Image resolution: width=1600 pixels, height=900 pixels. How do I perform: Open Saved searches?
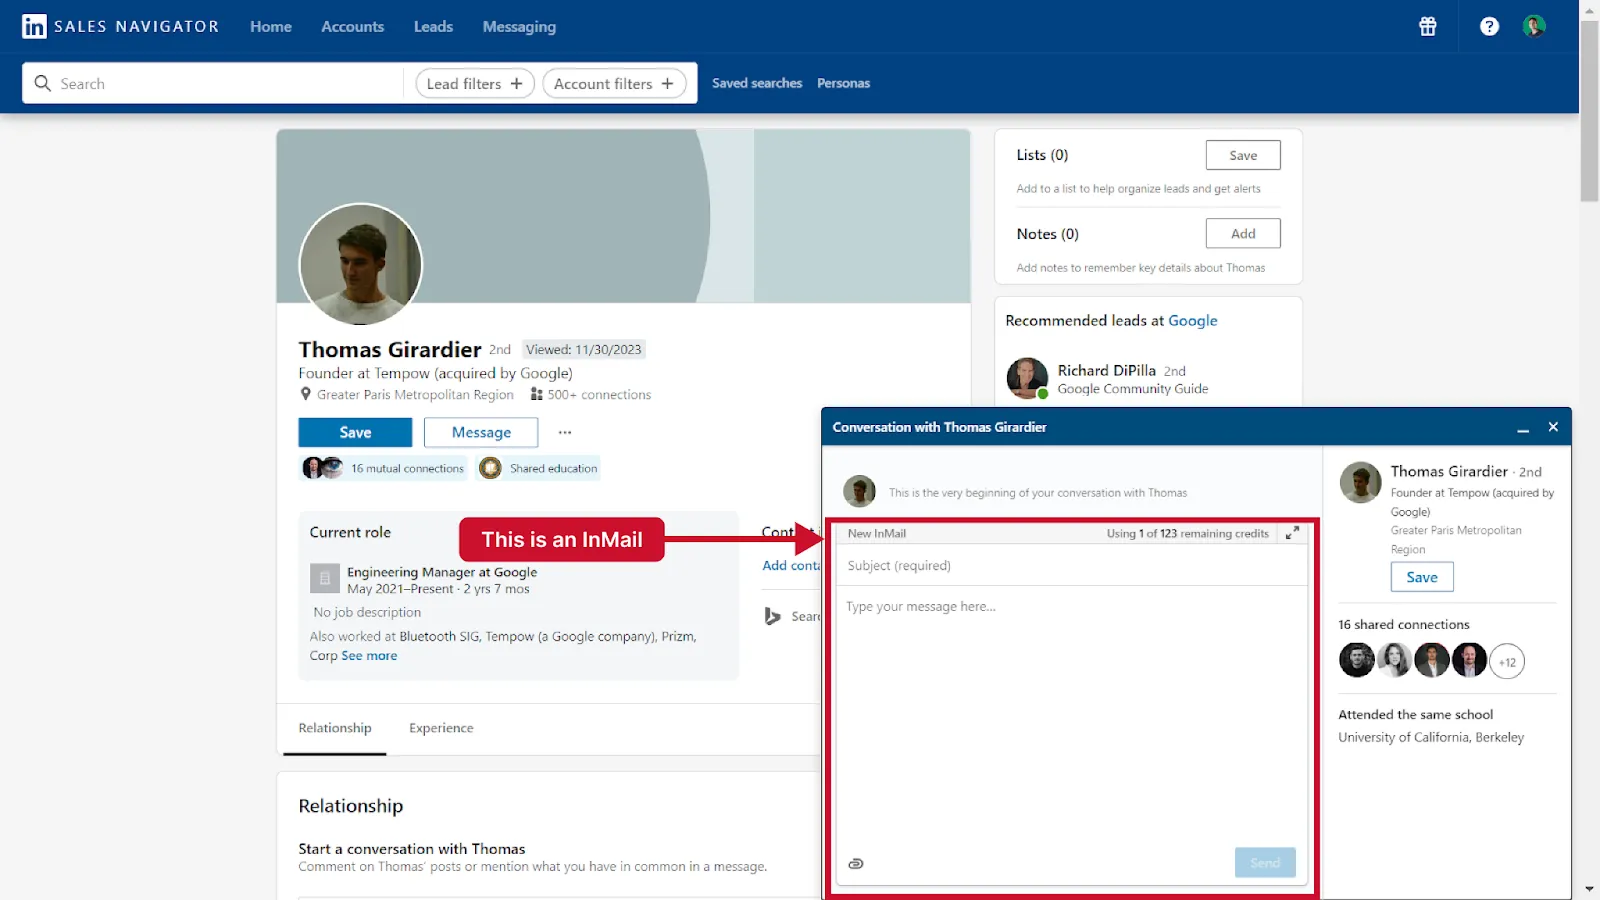pyautogui.click(x=757, y=83)
